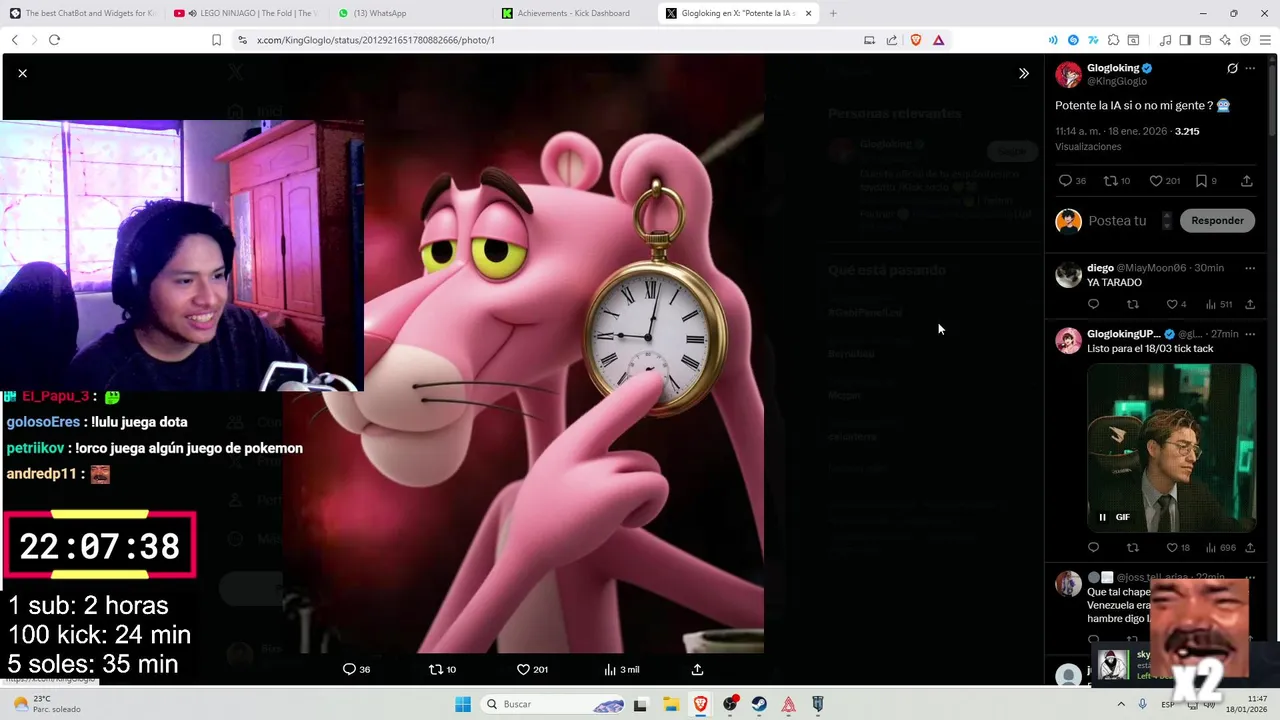Open Brave Shields lion icon
This screenshot has width=1280, height=720.
click(915, 40)
